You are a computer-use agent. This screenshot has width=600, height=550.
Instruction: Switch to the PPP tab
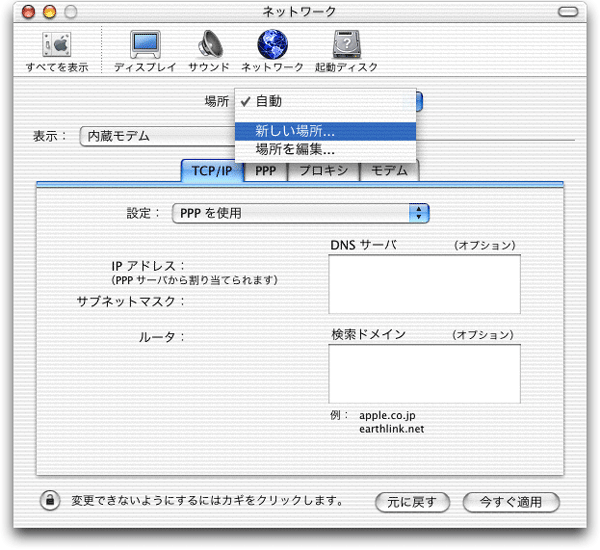tap(265, 170)
